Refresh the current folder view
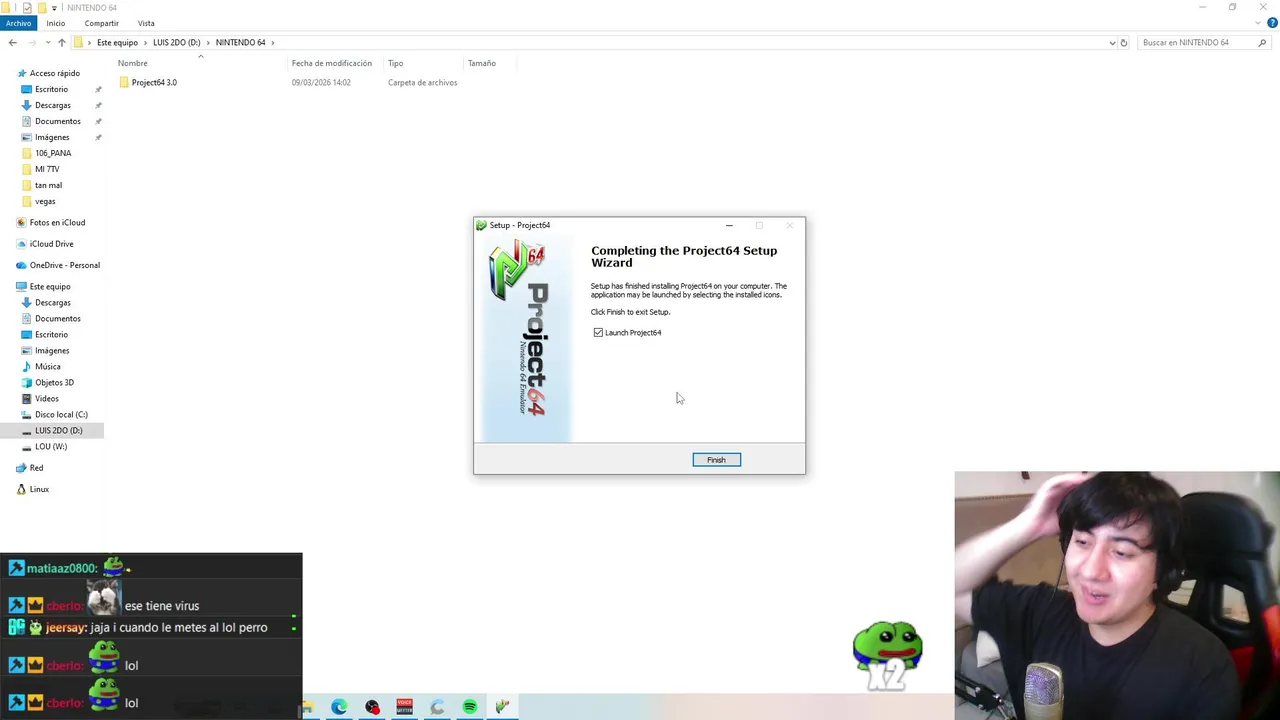 click(x=1124, y=43)
